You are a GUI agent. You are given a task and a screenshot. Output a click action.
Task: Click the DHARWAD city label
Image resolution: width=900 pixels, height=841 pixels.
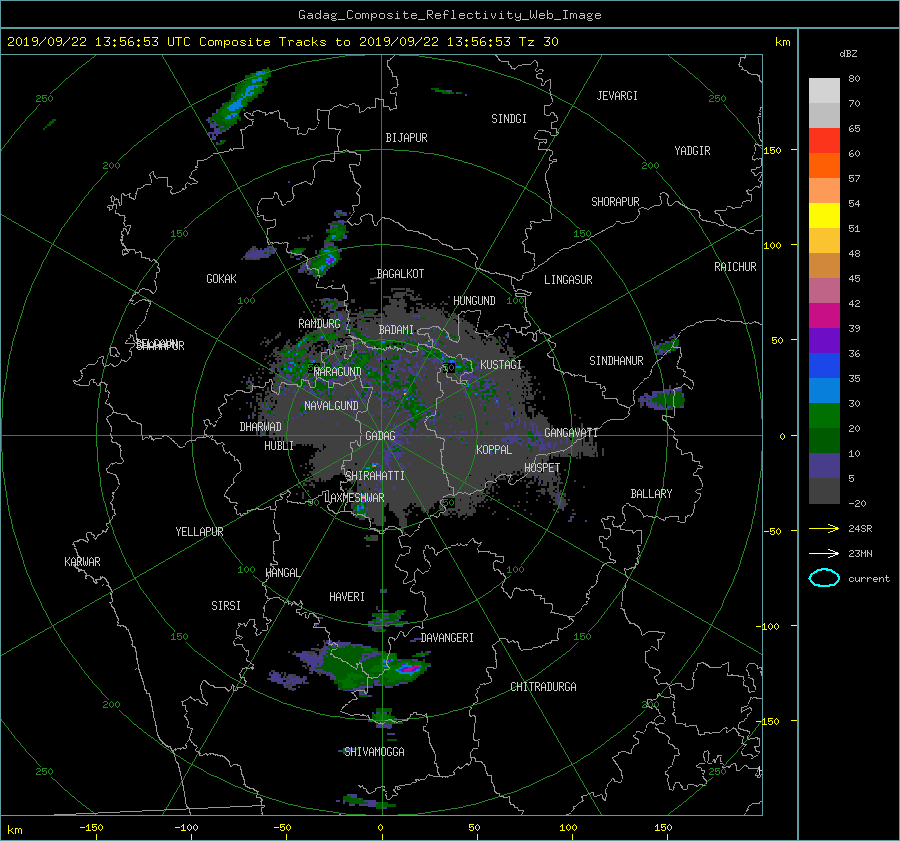[x=261, y=427]
